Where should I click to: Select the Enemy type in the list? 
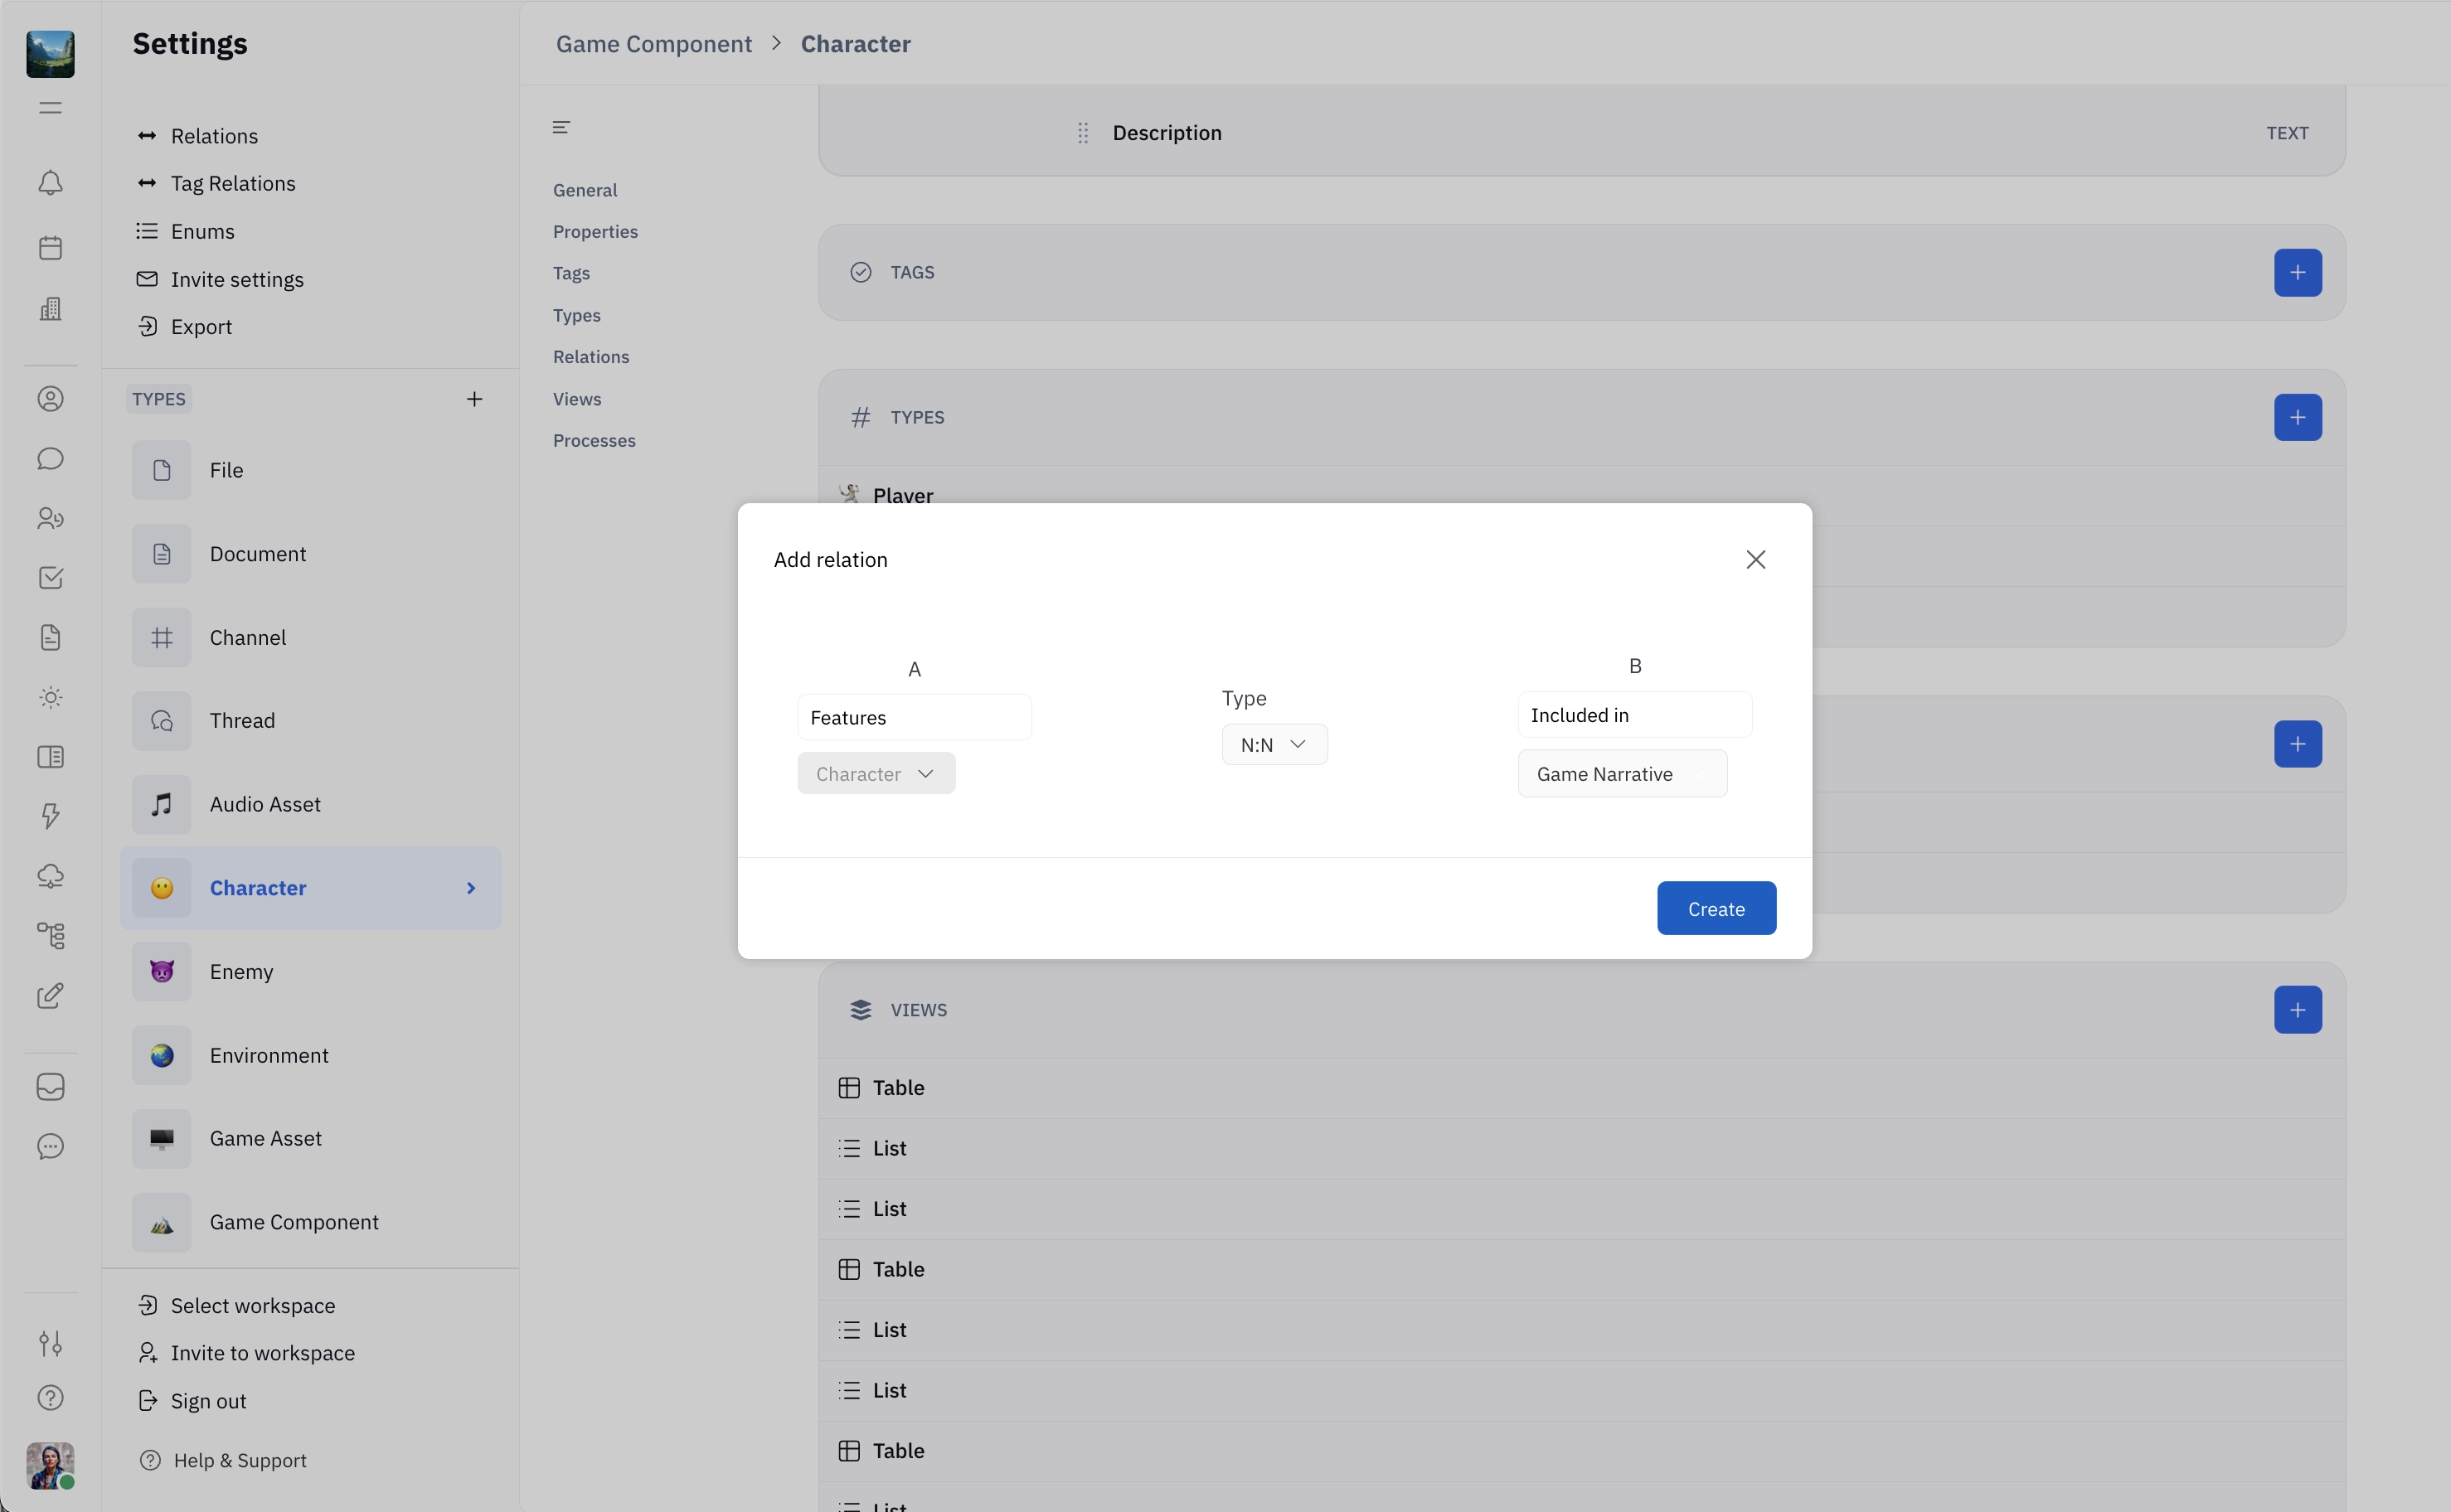click(241, 972)
